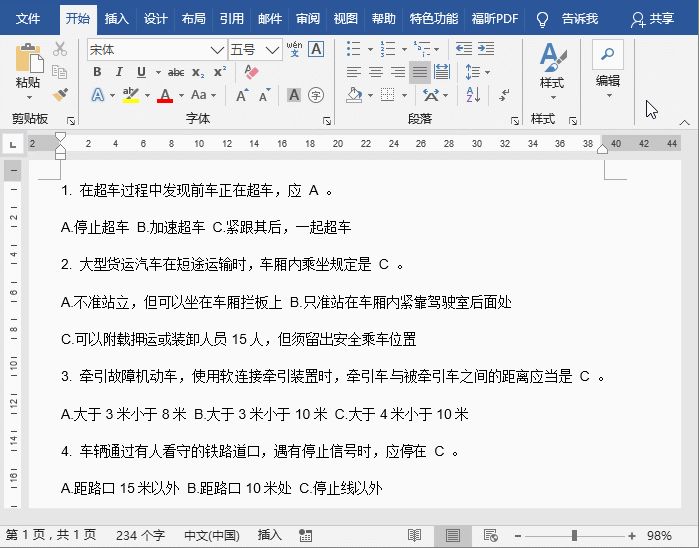Viewport: 699px width, 548px height.
Task: Toggle Italic formatting
Action: pyautogui.click(x=119, y=72)
